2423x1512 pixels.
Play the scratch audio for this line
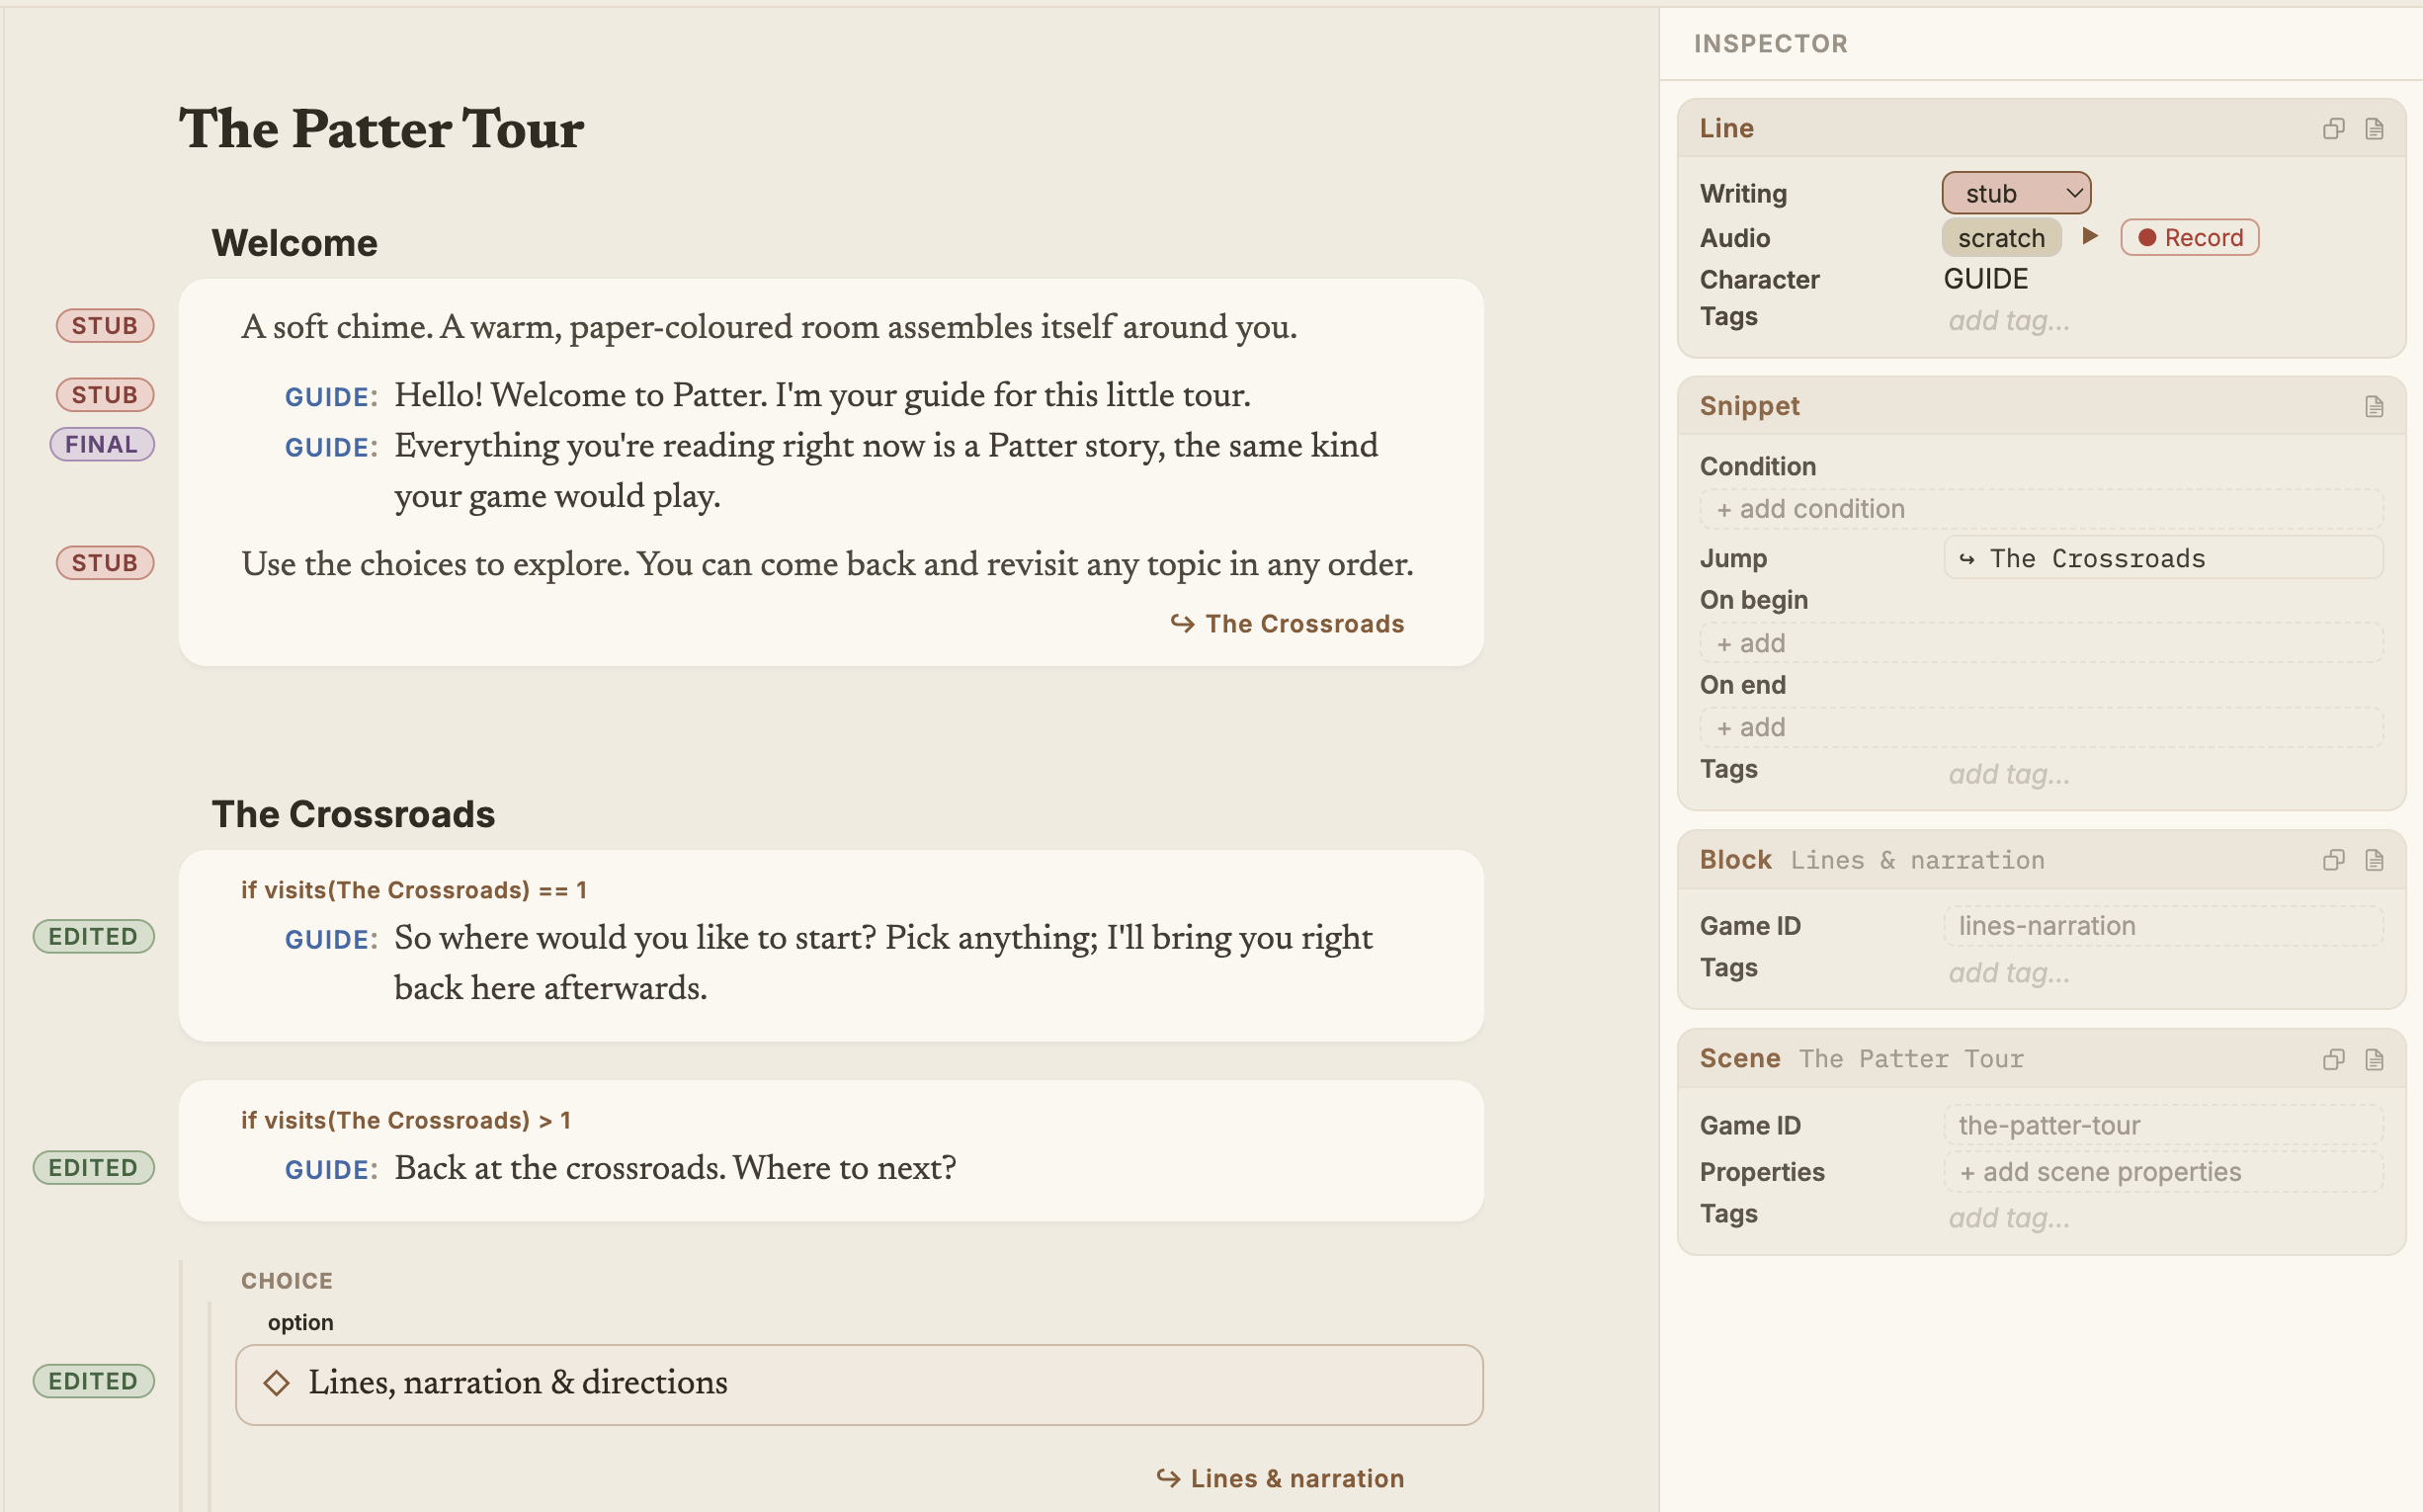click(x=2090, y=236)
